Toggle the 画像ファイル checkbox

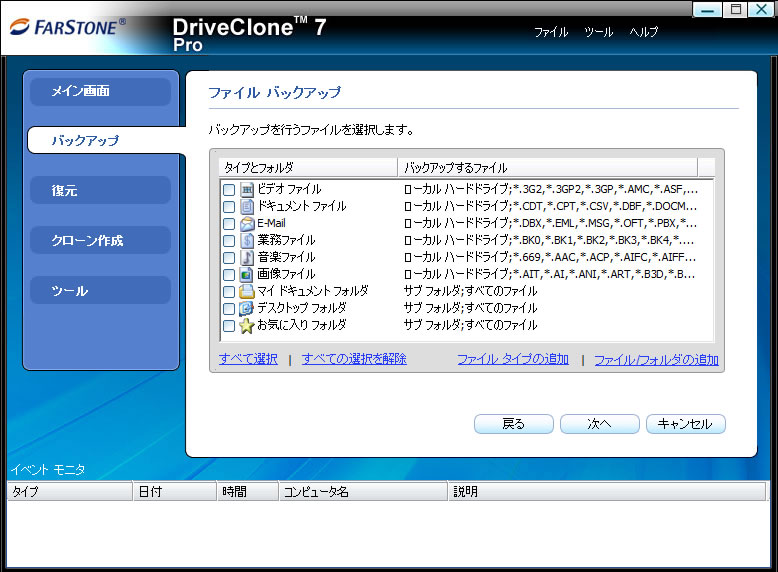click(x=229, y=275)
